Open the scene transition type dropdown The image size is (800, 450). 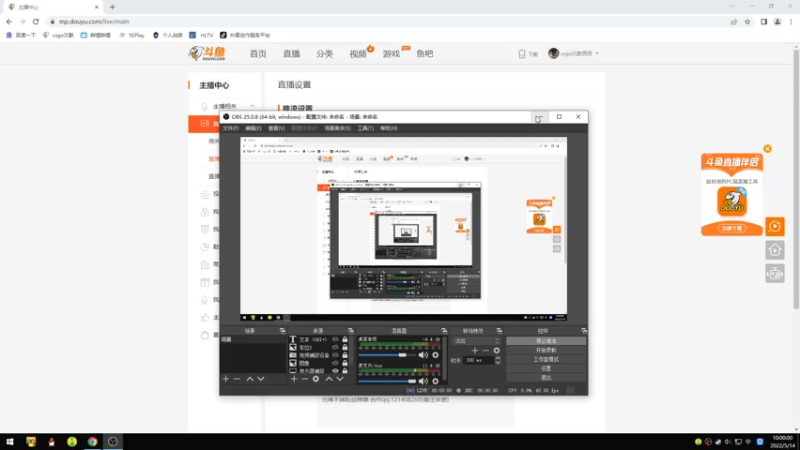[x=477, y=341]
